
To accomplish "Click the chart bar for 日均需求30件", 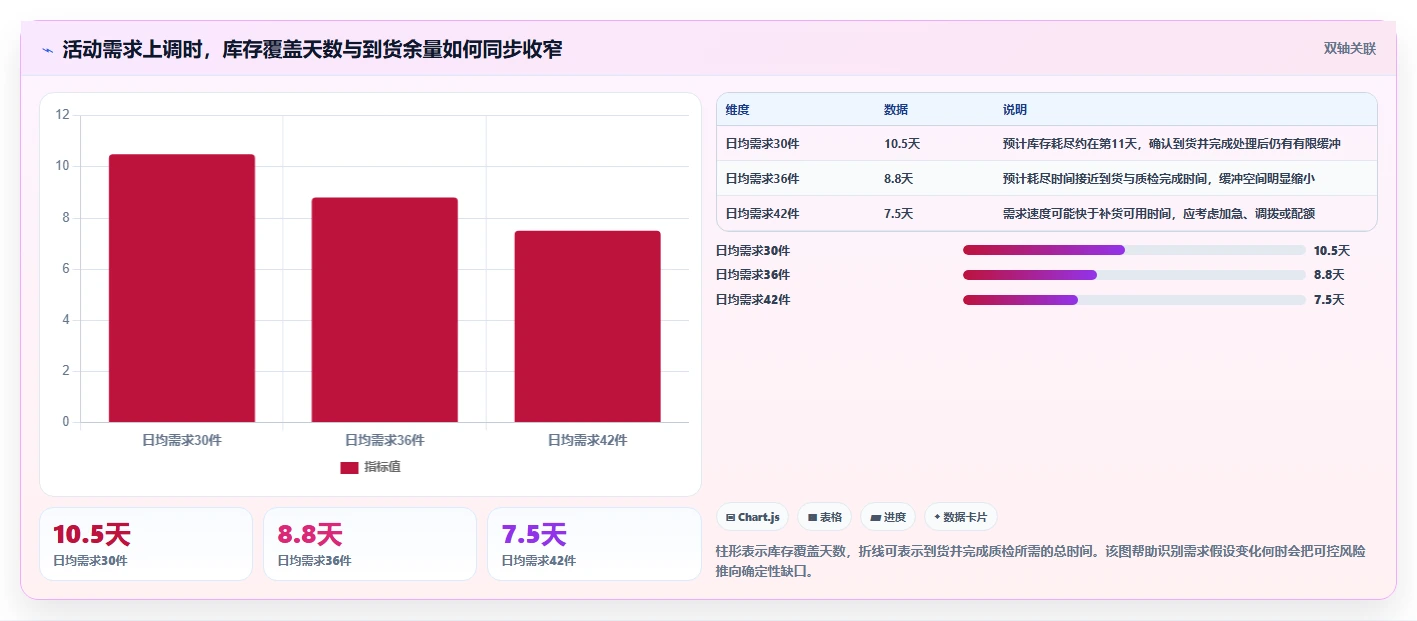I will 182,288.
